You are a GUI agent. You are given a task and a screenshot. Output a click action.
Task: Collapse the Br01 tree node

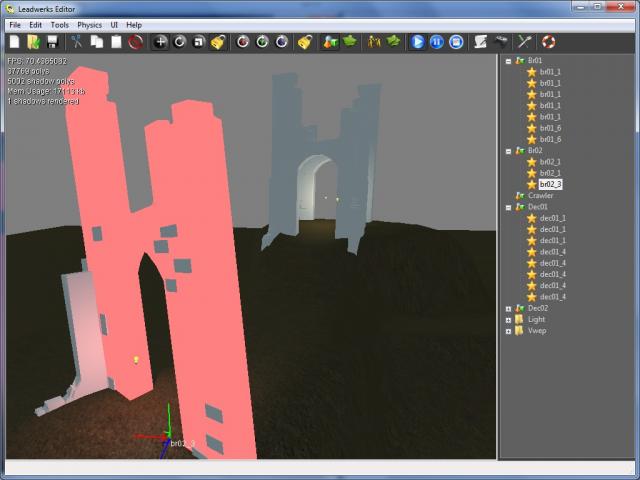(x=508, y=60)
